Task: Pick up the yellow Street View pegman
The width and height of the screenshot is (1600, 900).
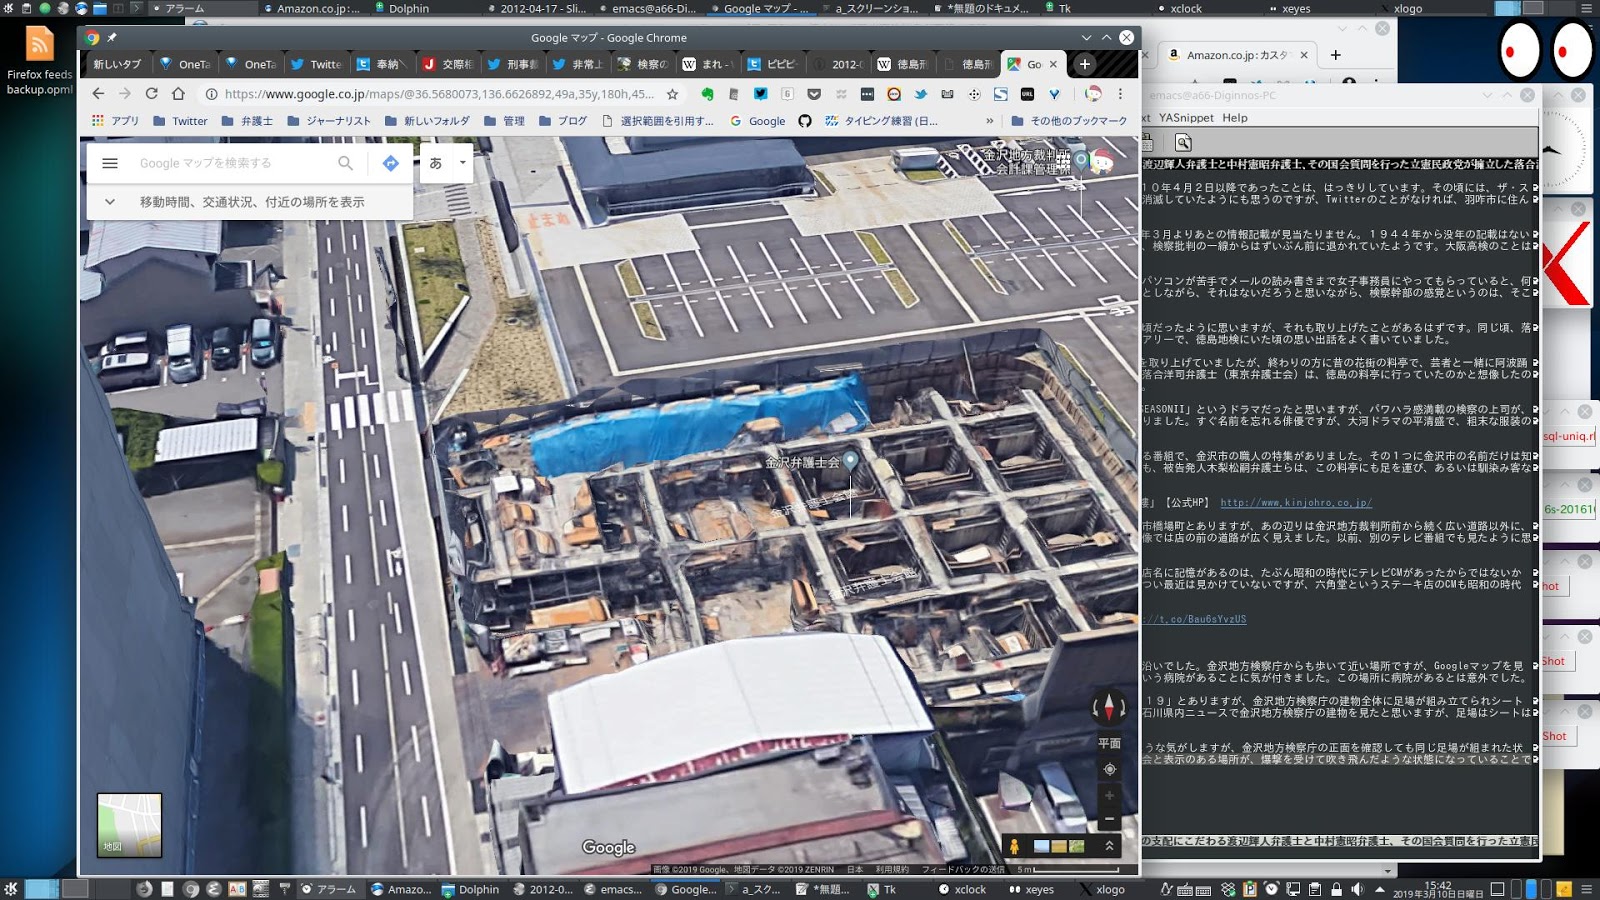Action: 1014,847
